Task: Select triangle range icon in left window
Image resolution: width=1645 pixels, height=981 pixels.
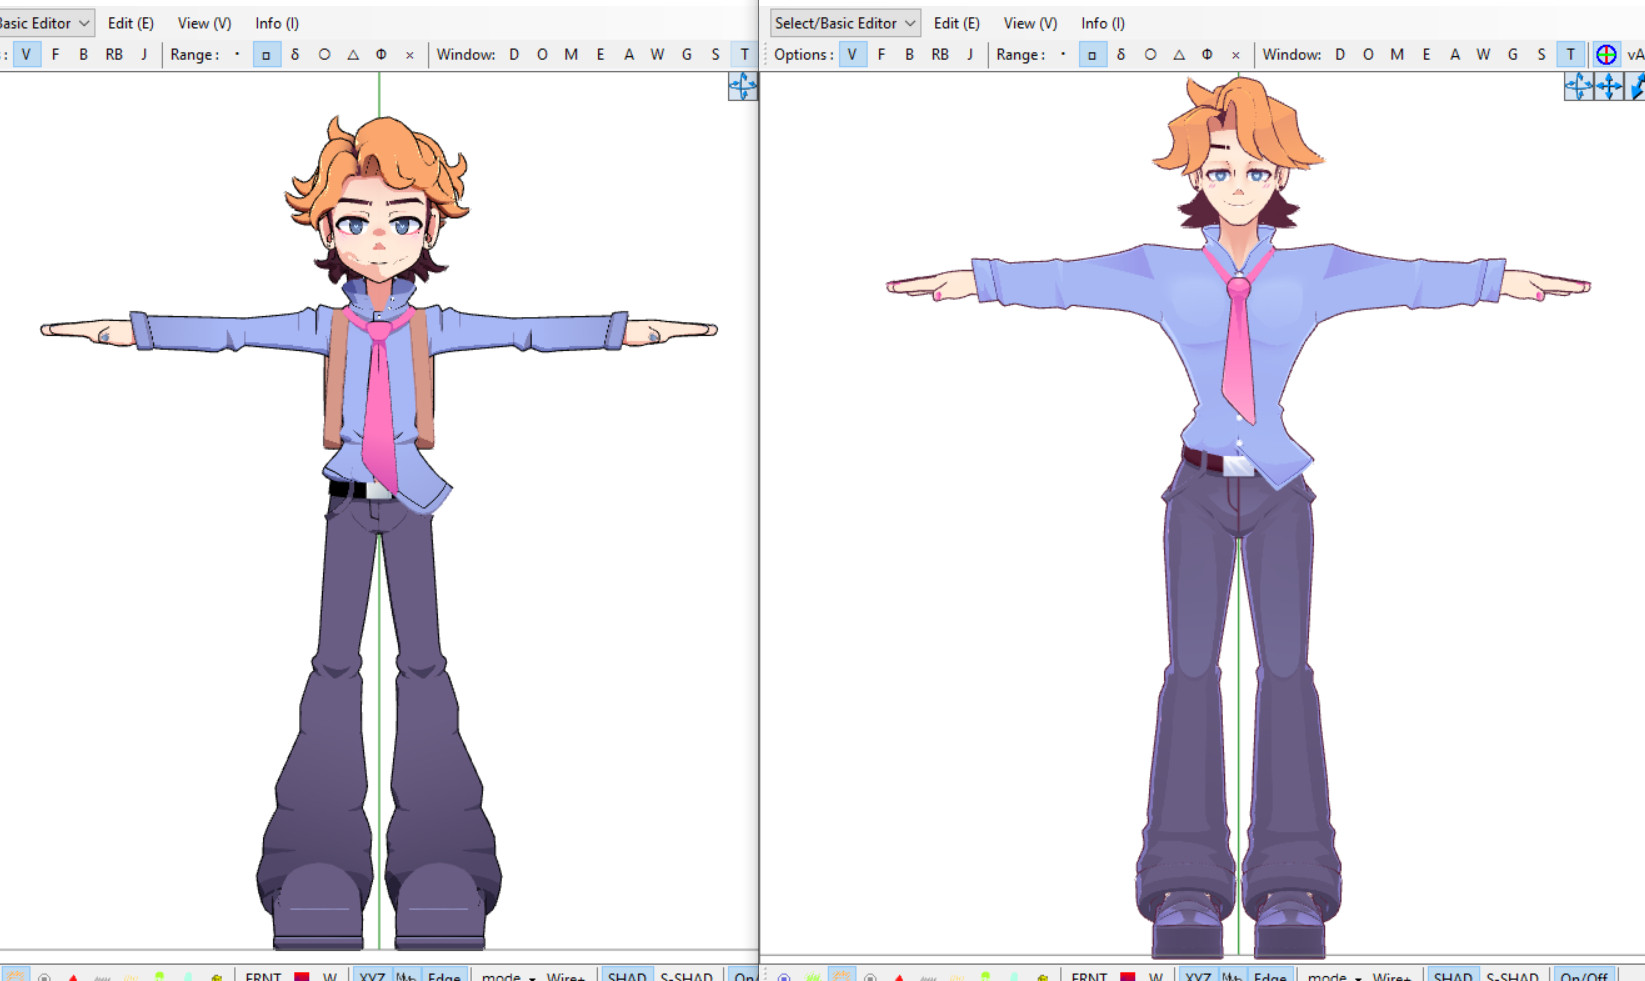Action: point(353,54)
